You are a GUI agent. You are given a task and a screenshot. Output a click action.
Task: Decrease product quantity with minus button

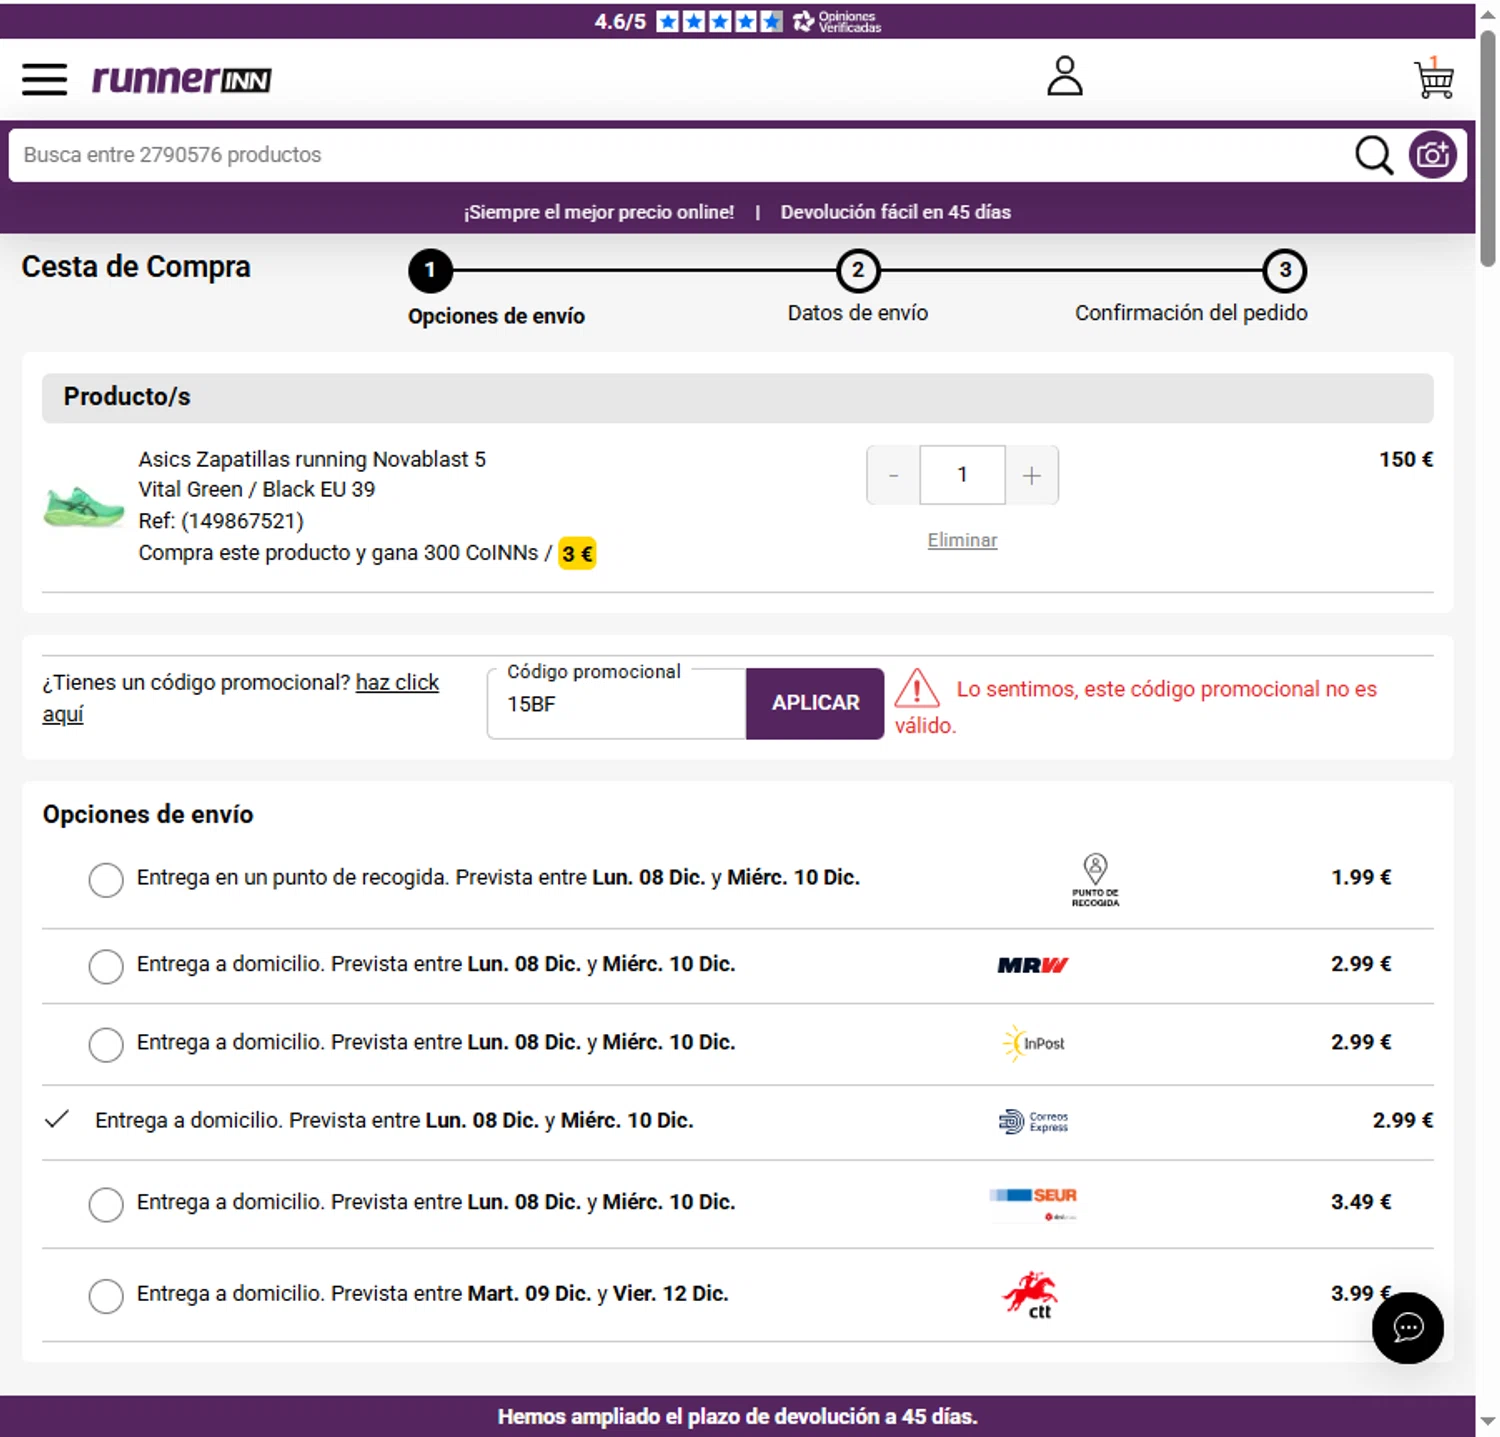893,475
